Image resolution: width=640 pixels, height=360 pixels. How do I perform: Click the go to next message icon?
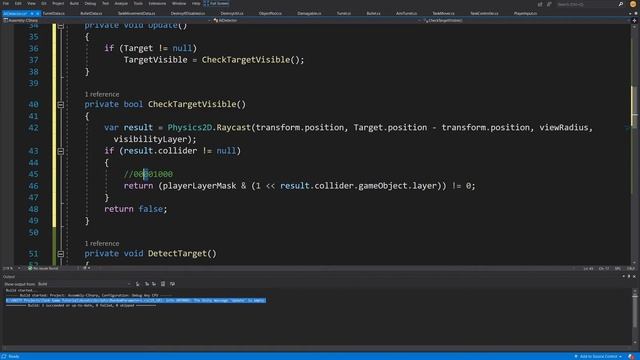(154, 284)
